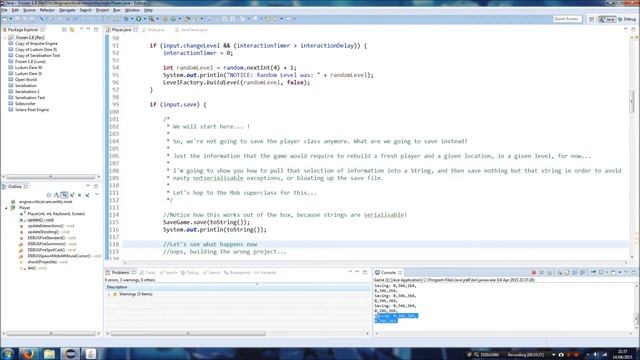Open Eclipse from the taskbar
This screenshot has height=360, width=640.
pos(70,353)
